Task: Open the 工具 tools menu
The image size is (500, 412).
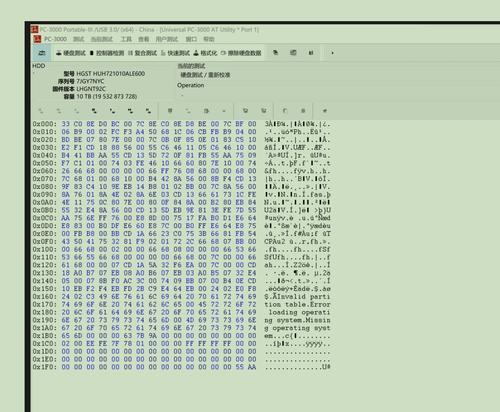Action: coord(126,39)
